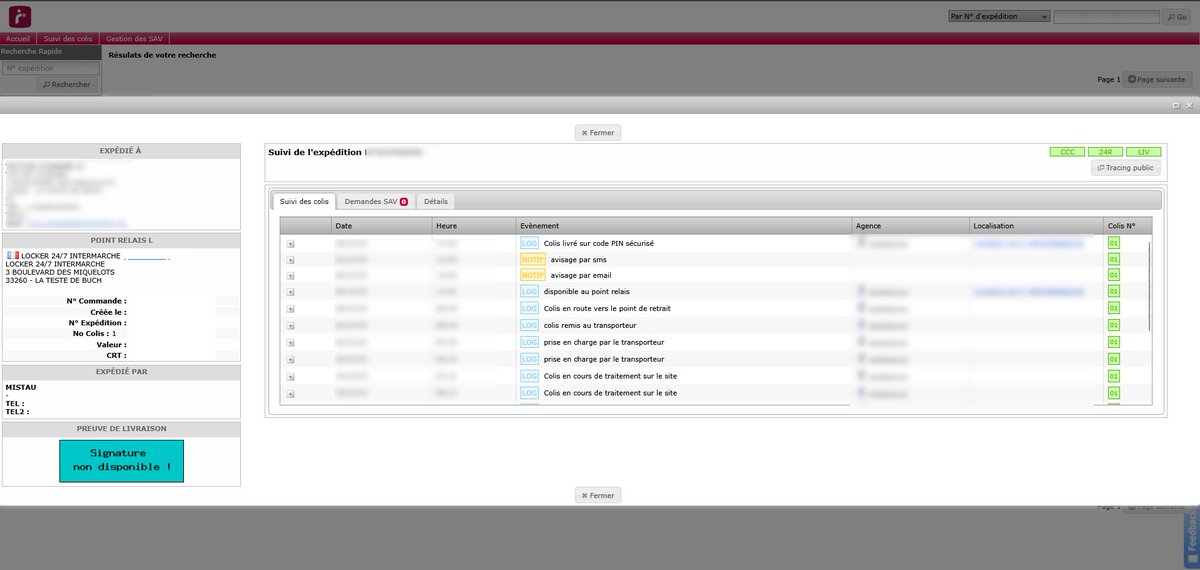1200x570 pixels.
Task: Click the green 24R status badge
Action: [x=1105, y=152]
